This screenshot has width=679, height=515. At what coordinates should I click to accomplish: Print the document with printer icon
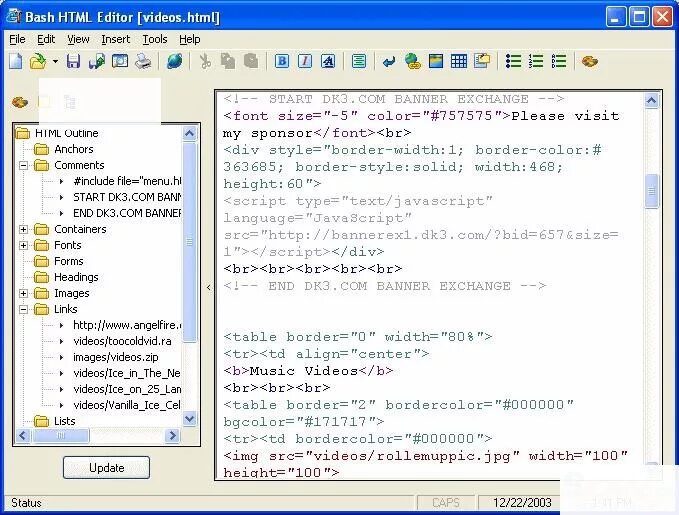click(x=143, y=61)
